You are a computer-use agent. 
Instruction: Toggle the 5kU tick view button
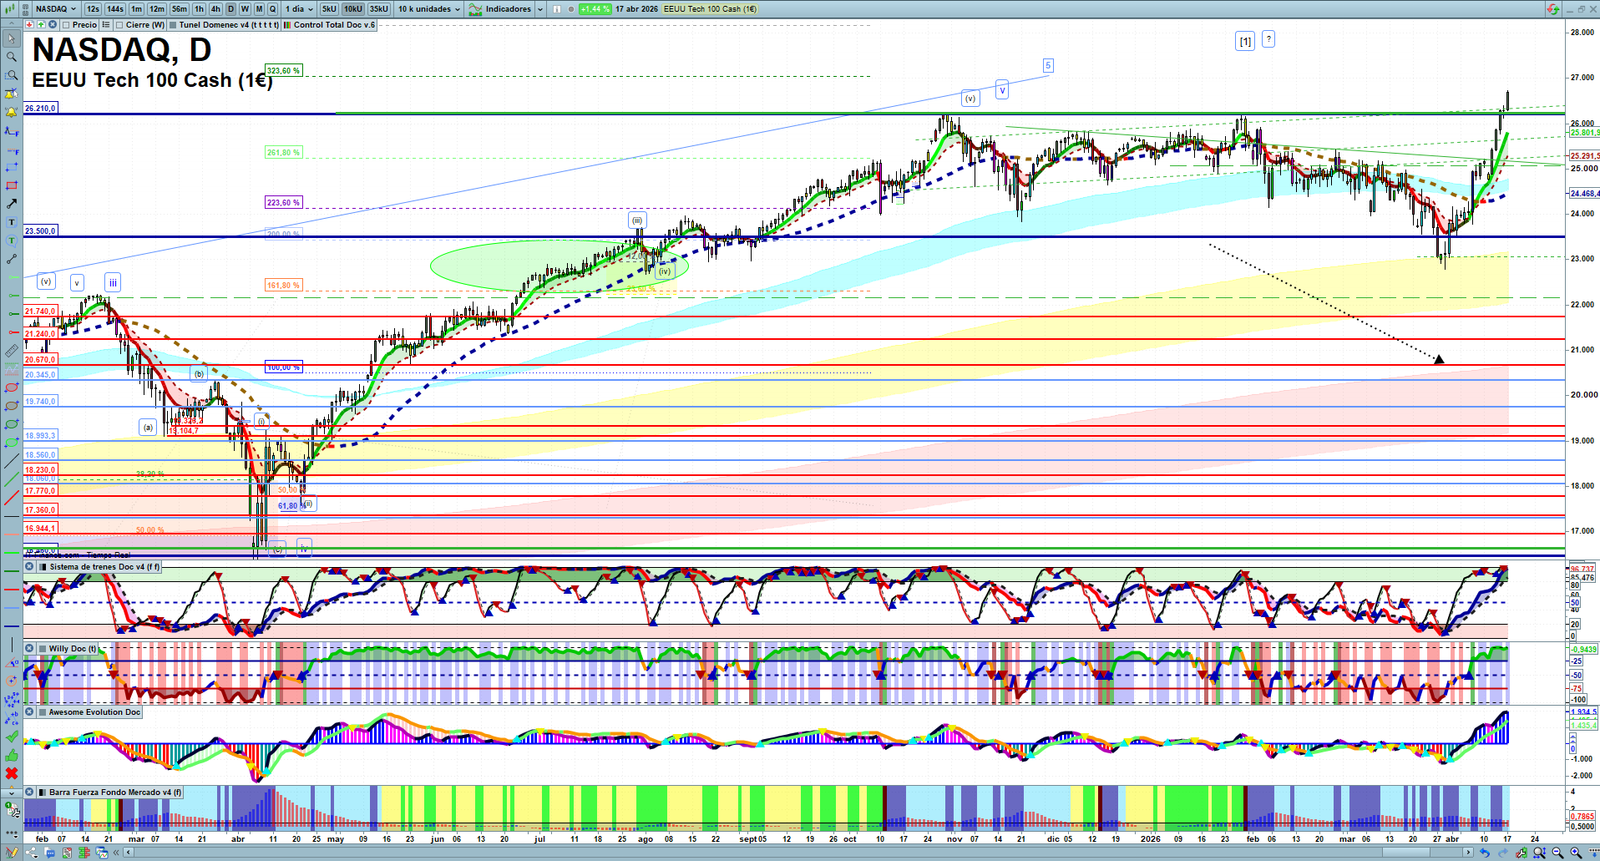click(329, 9)
